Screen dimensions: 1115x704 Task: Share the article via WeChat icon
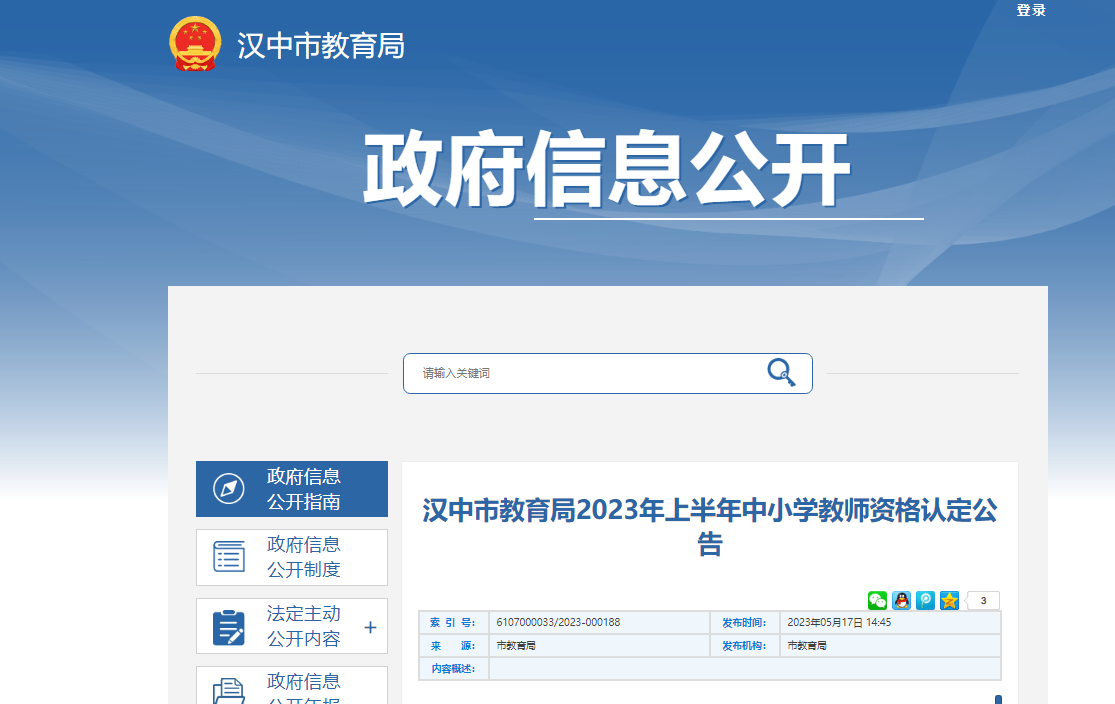point(877,600)
